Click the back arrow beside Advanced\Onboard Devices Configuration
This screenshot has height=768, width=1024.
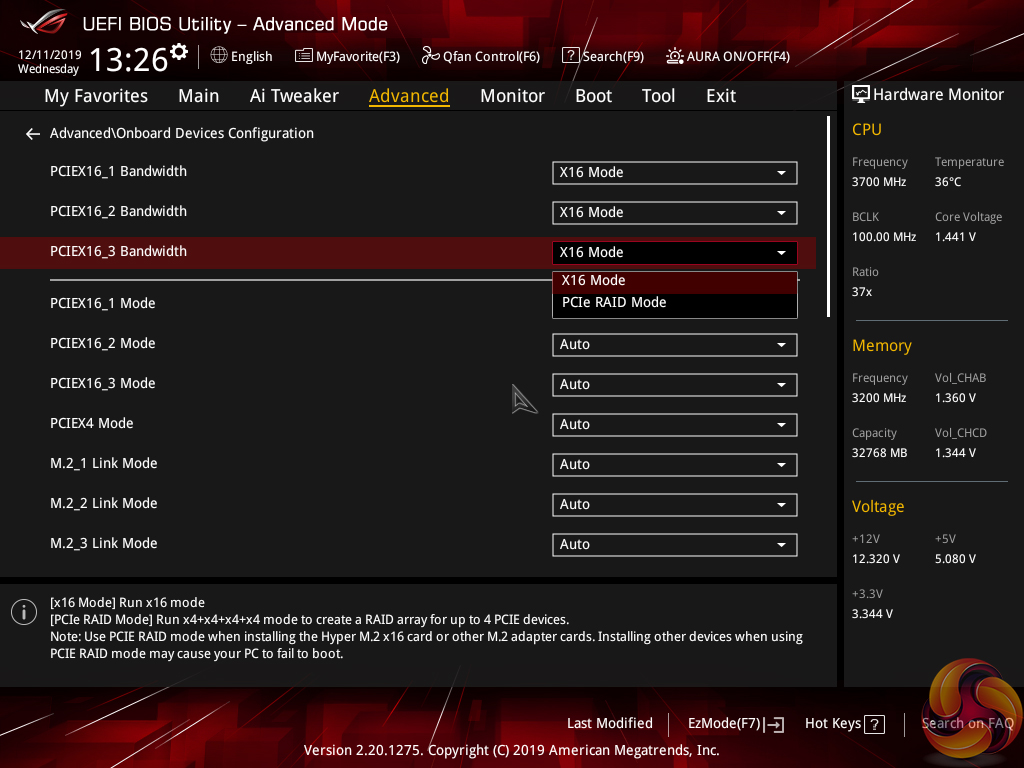[x=33, y=134]
